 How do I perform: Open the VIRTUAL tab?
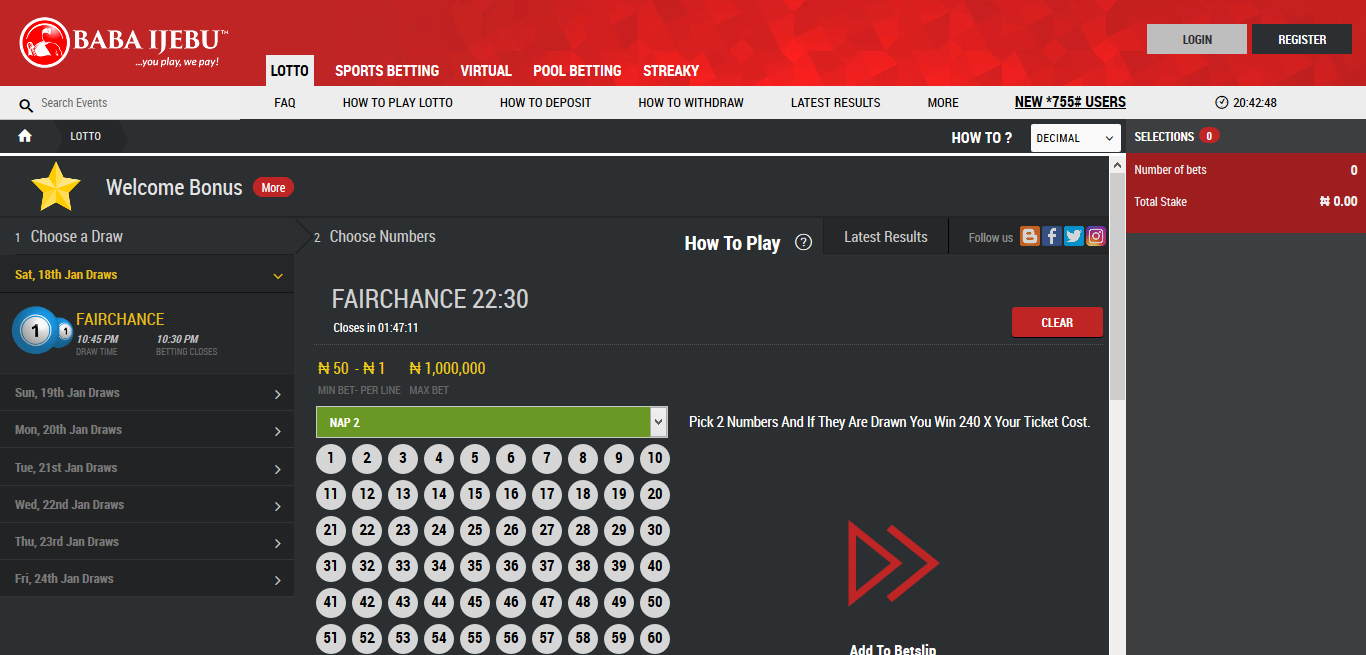coord(486,71)
